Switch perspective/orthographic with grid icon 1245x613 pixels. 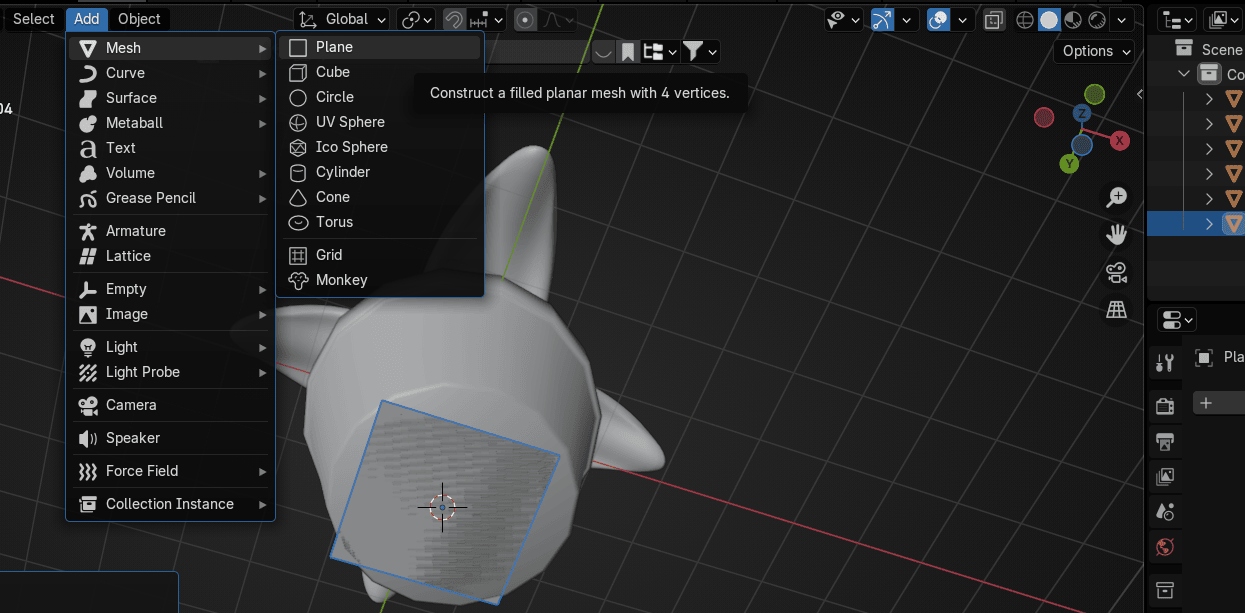[1116, 311]
